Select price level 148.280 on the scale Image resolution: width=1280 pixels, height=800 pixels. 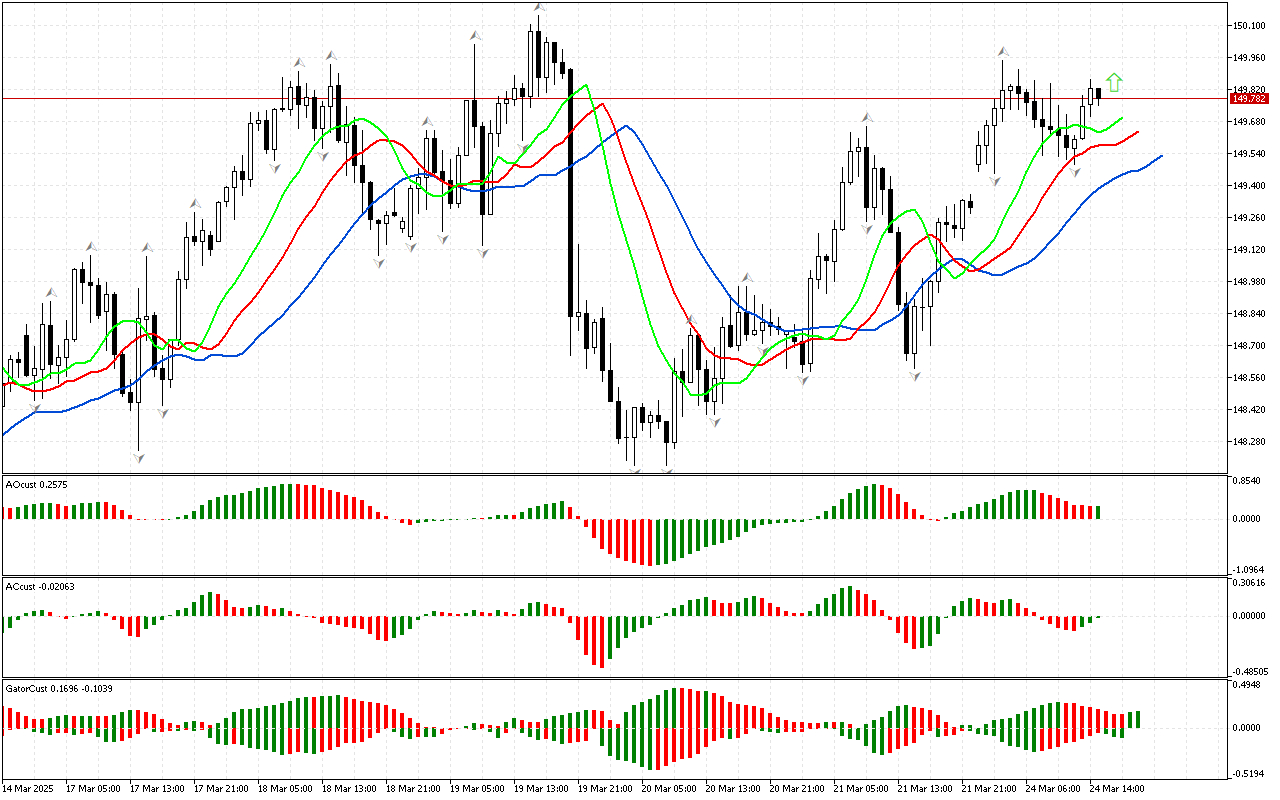click(x=1250, y=441)
